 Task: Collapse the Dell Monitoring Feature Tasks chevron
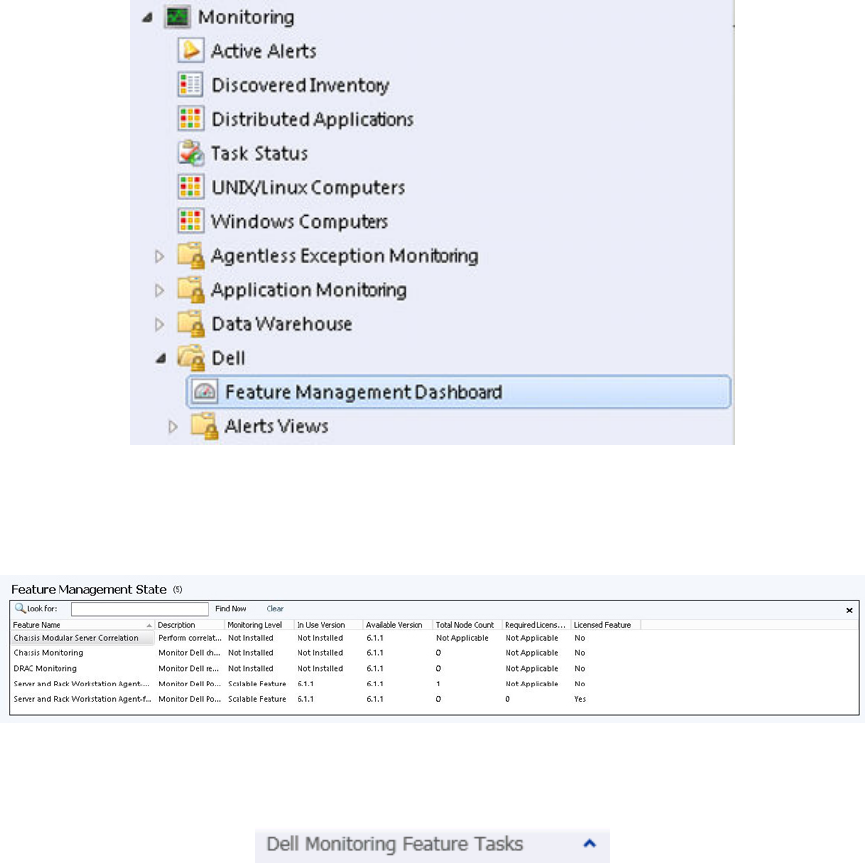click(x=590, y=843)
